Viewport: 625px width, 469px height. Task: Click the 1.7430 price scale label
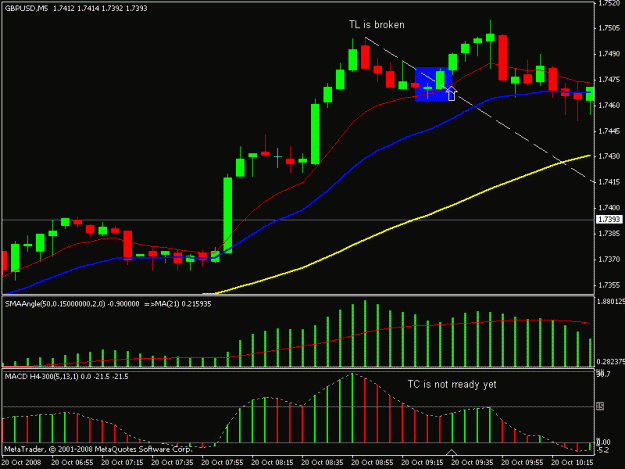coord(609,156)
